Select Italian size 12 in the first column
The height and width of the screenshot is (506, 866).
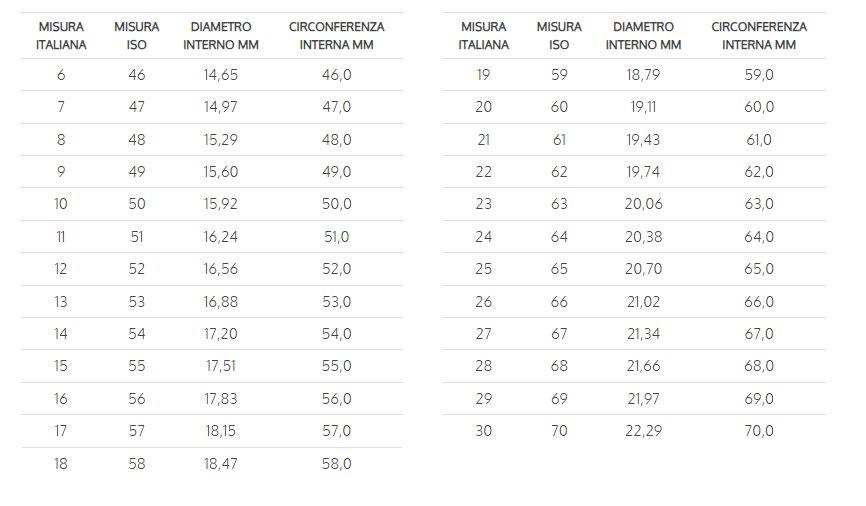click(x=61, y=269)
